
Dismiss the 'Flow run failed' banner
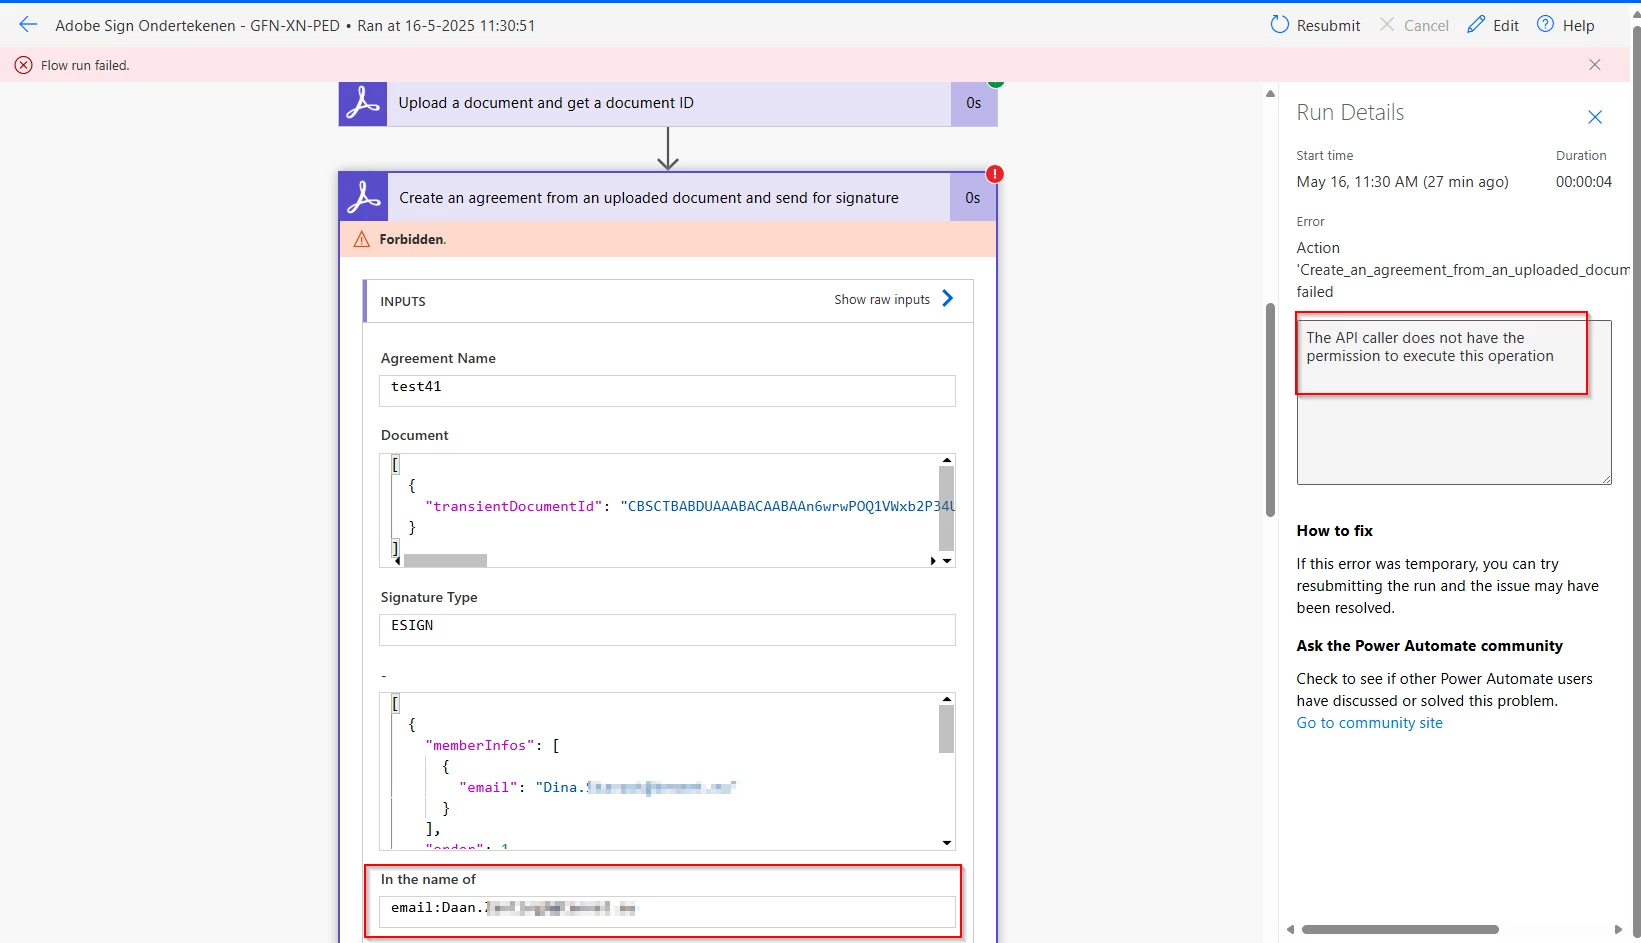(1595, 65)
